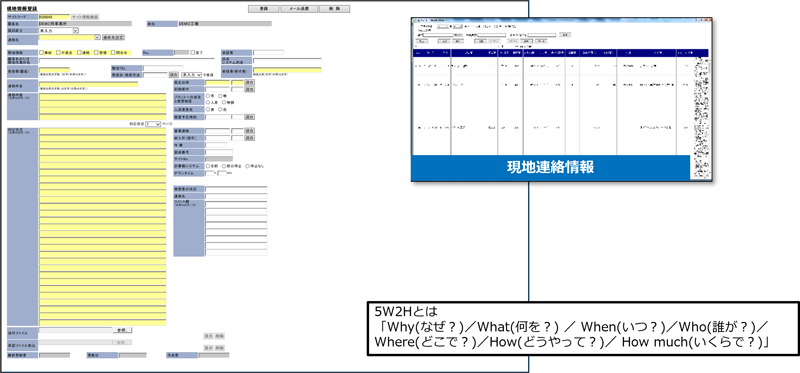Click the 現地連絡情報 list window thumbnail

coord(561,99)
